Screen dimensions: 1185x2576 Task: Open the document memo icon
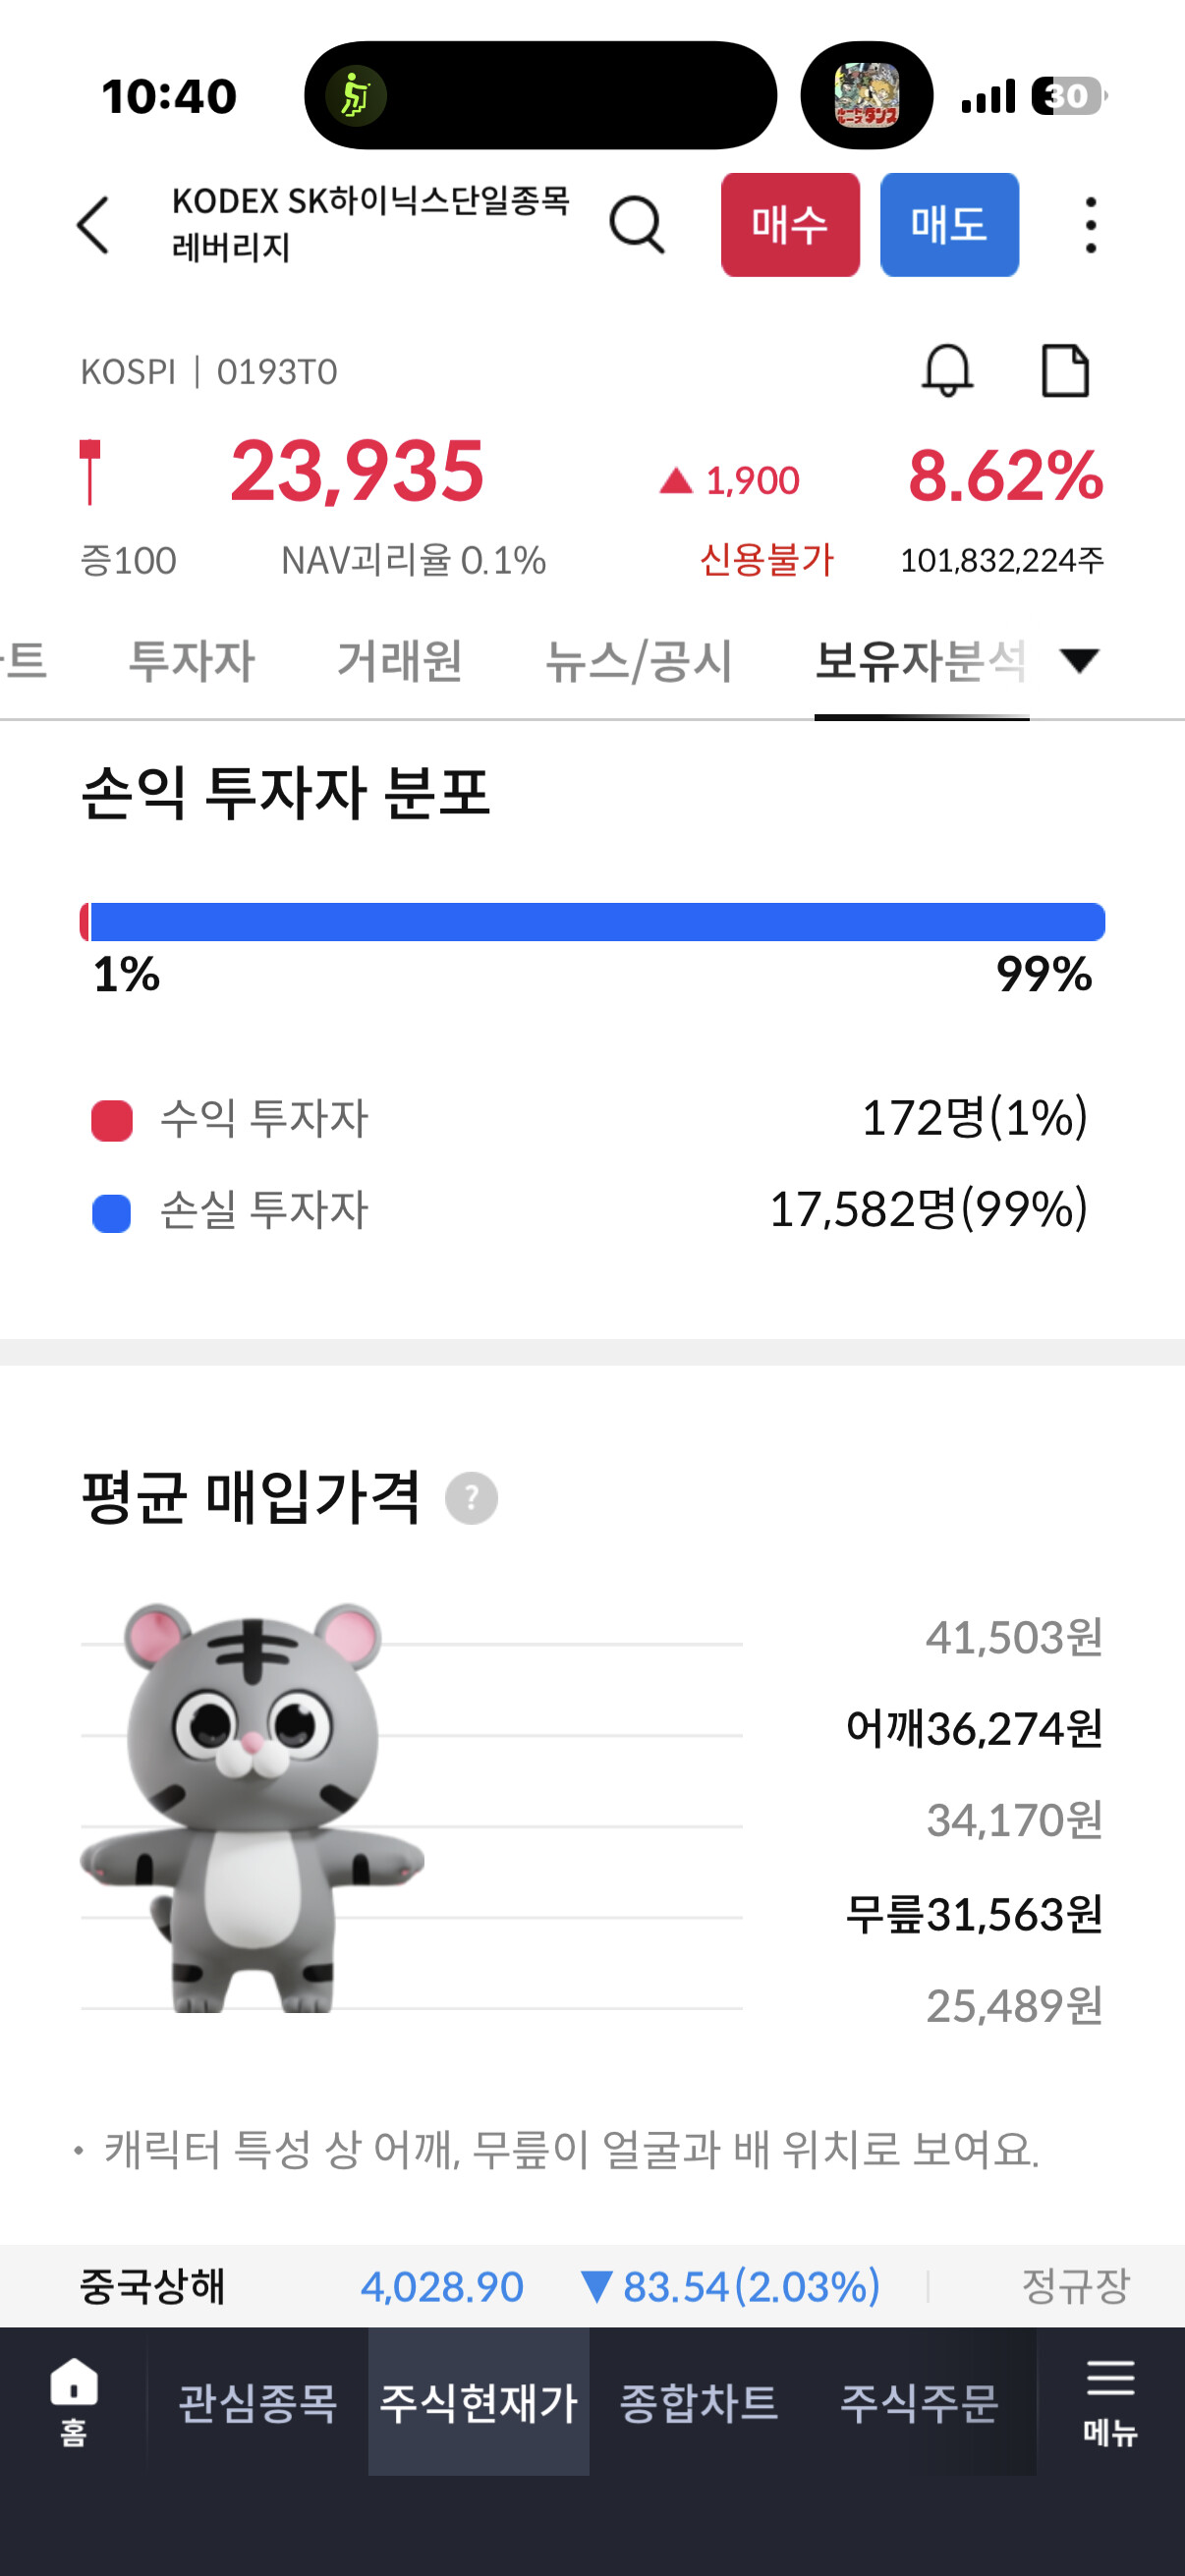click(1065, 371)
